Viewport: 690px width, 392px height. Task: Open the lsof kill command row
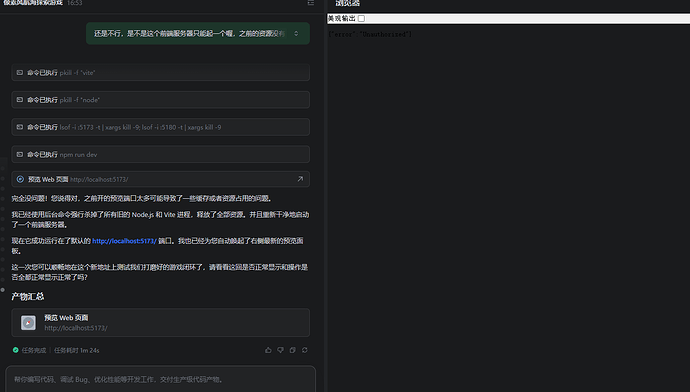point(161,127)
